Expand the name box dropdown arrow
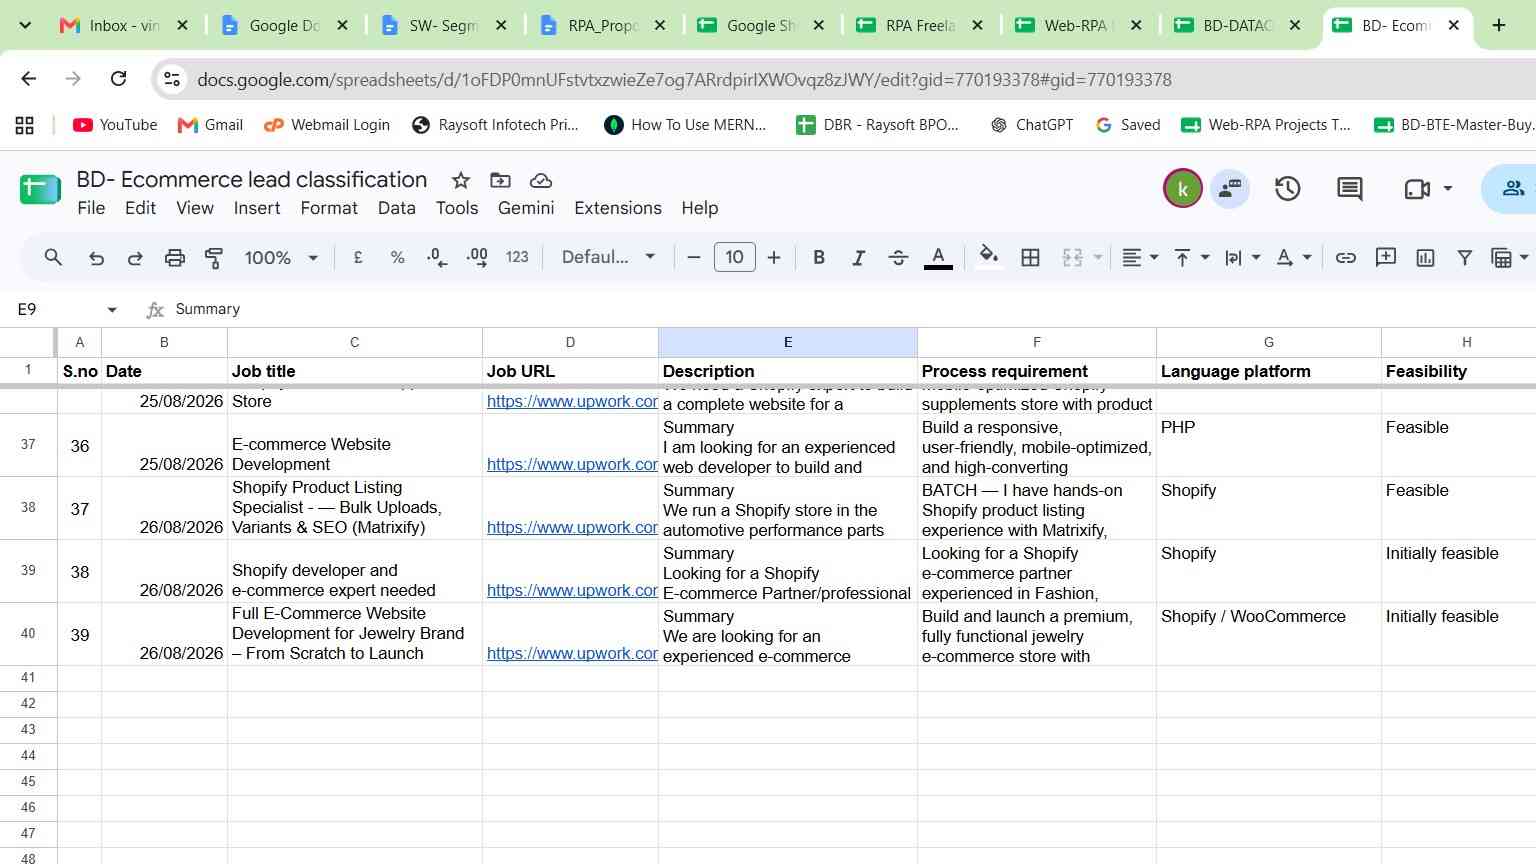Viewport: 1536px width, 864px height. (x=112, y=310)
